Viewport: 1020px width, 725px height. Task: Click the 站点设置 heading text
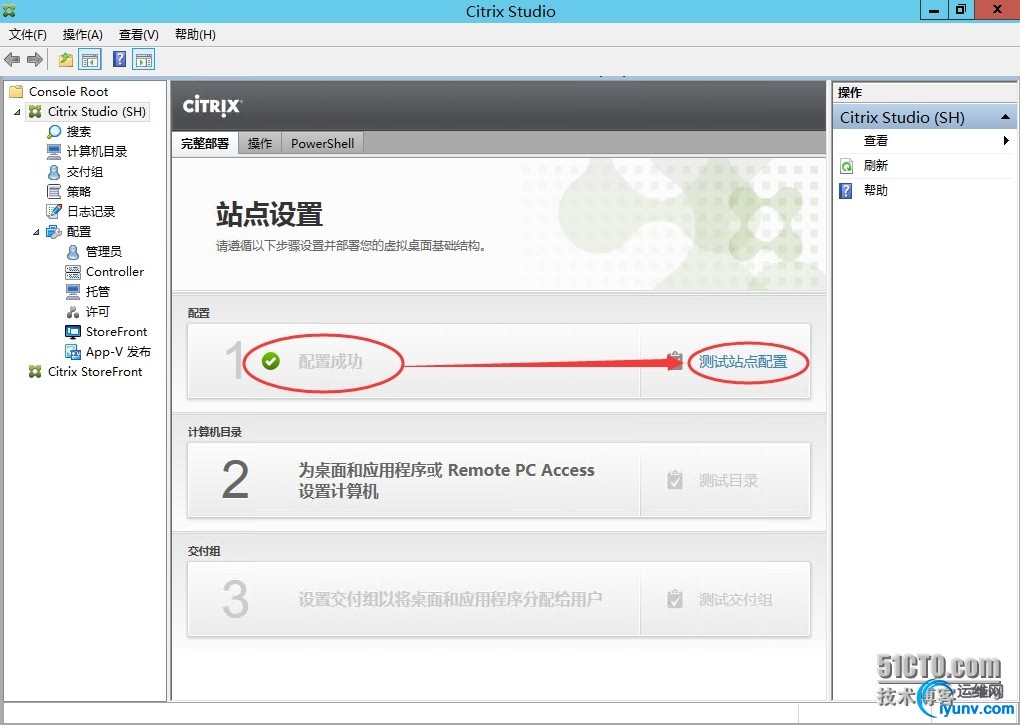[x=269, y=215]
